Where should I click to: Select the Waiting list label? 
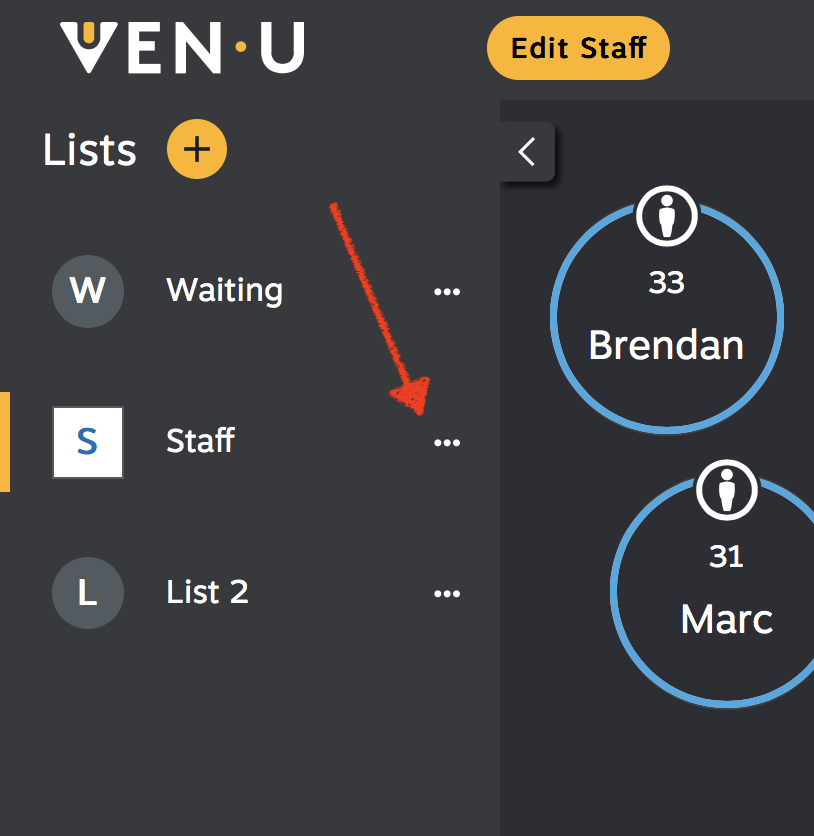click(224, 291)
